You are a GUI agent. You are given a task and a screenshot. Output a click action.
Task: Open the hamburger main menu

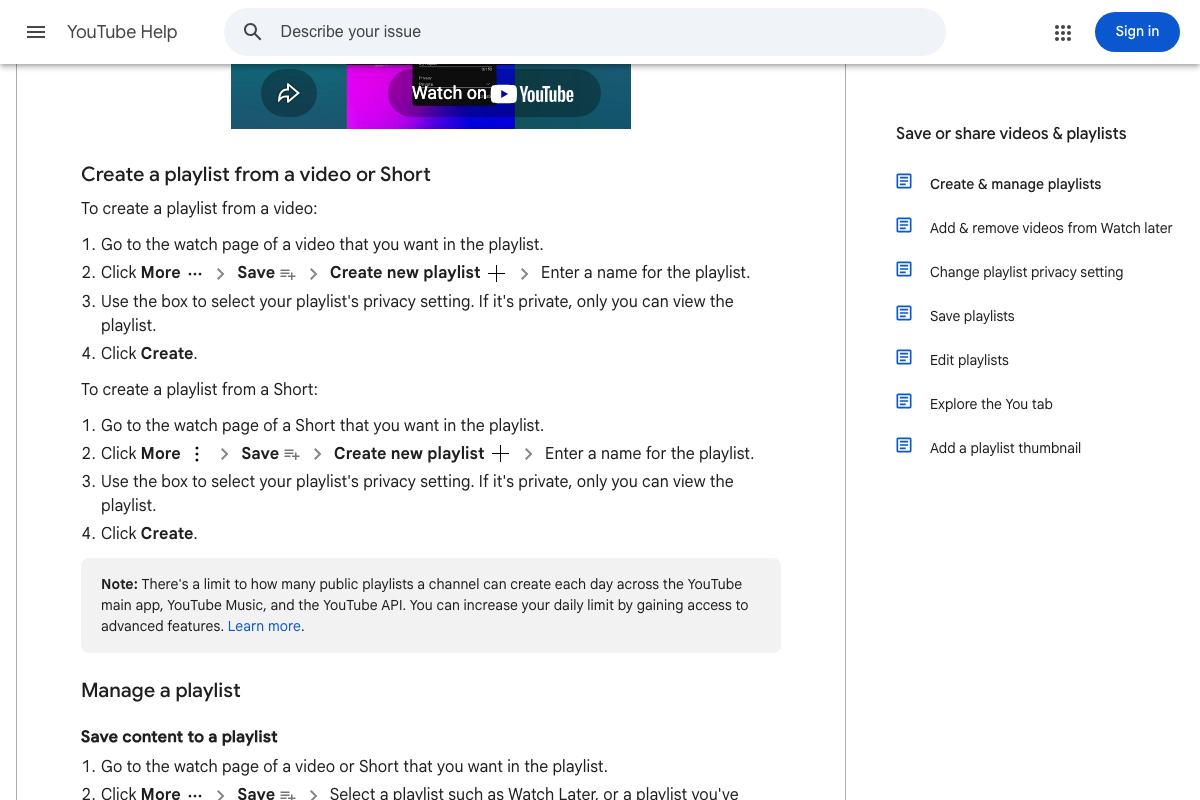[x=36, y=32]
